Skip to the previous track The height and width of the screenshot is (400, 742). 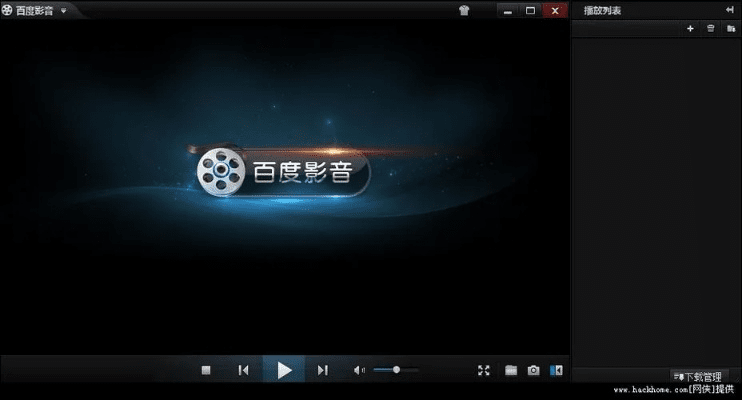[x=243, y=370]
